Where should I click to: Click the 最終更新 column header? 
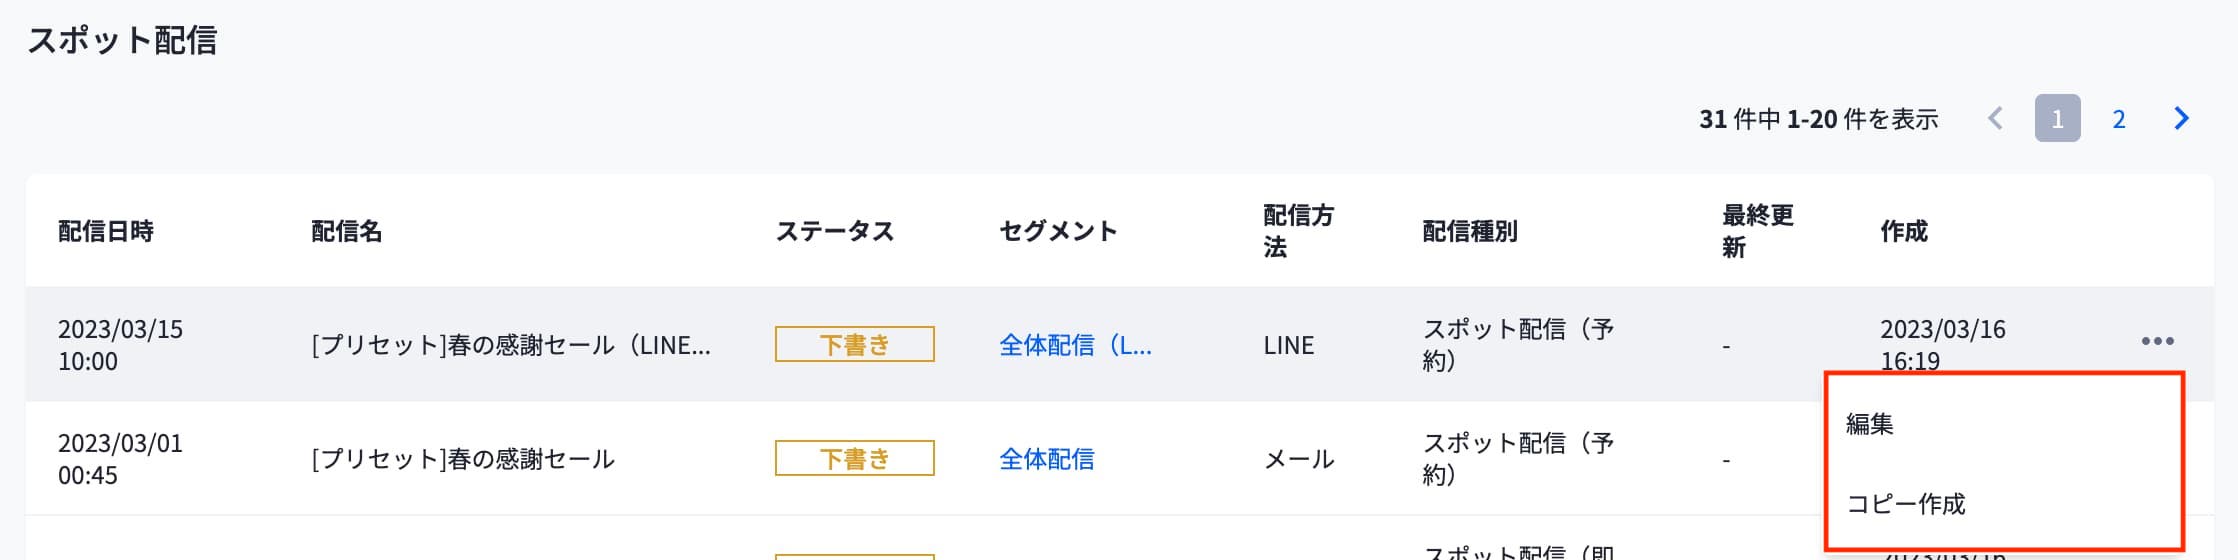click(1757, 231)
